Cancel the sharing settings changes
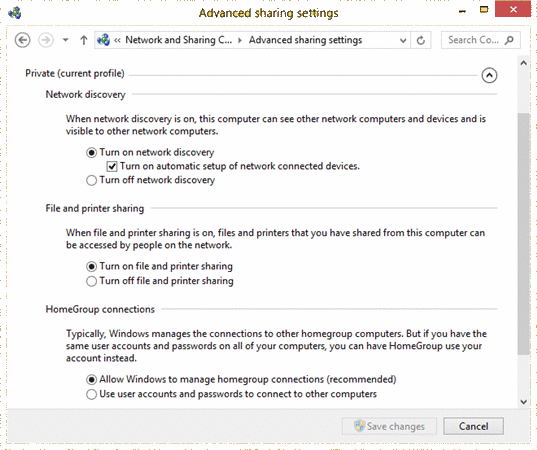This screenshot has width=537, height=450. point(473,426)
